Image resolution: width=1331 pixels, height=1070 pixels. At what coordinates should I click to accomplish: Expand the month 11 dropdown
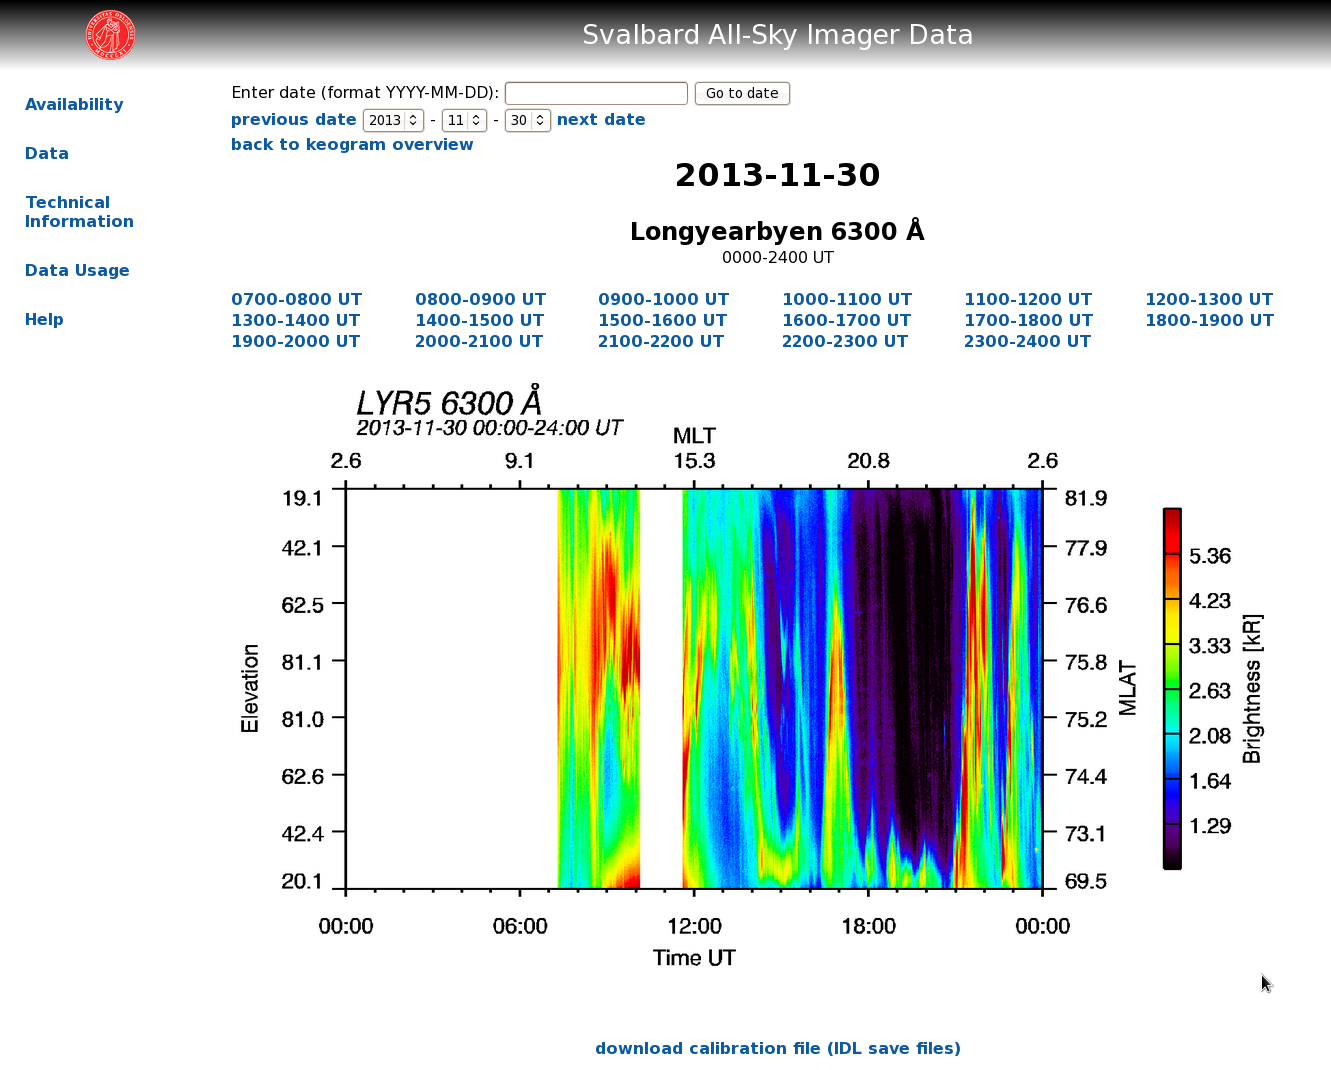tap(464, 120)
